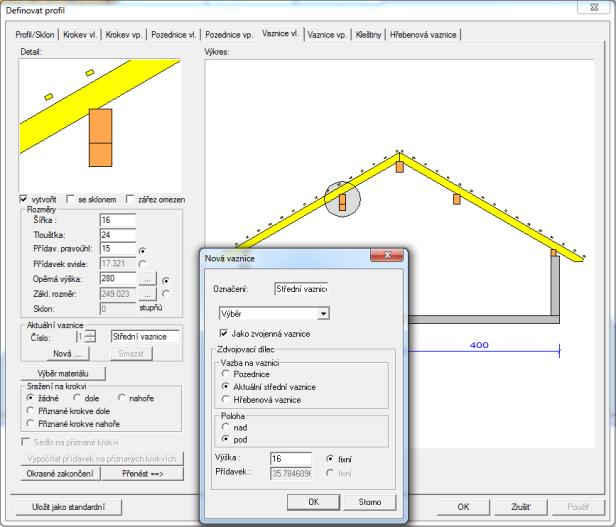Select the fixní option for Výška
Screen dimensions: 616x527
(330, 459)
